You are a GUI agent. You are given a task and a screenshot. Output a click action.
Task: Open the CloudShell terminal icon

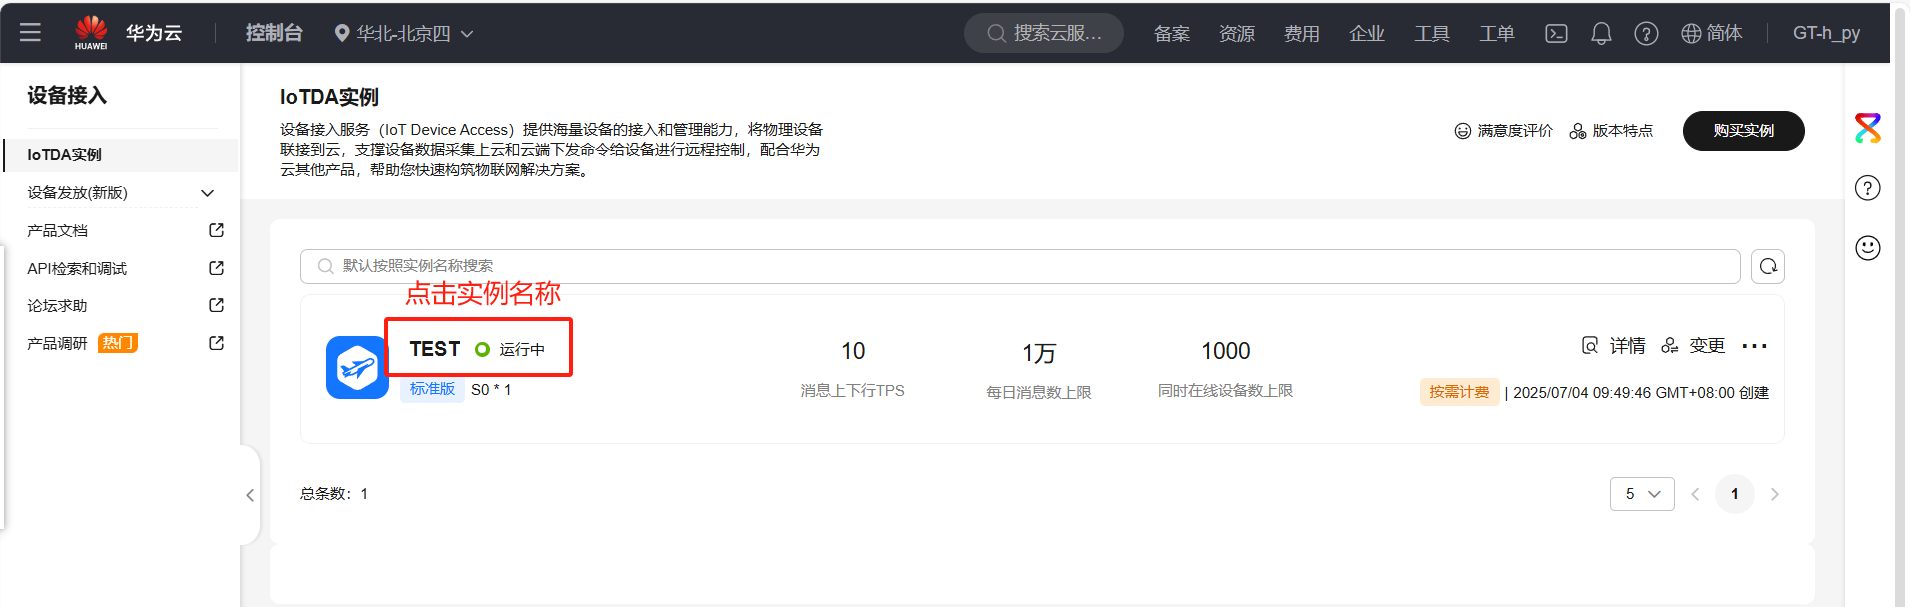tap(1556, 33)
